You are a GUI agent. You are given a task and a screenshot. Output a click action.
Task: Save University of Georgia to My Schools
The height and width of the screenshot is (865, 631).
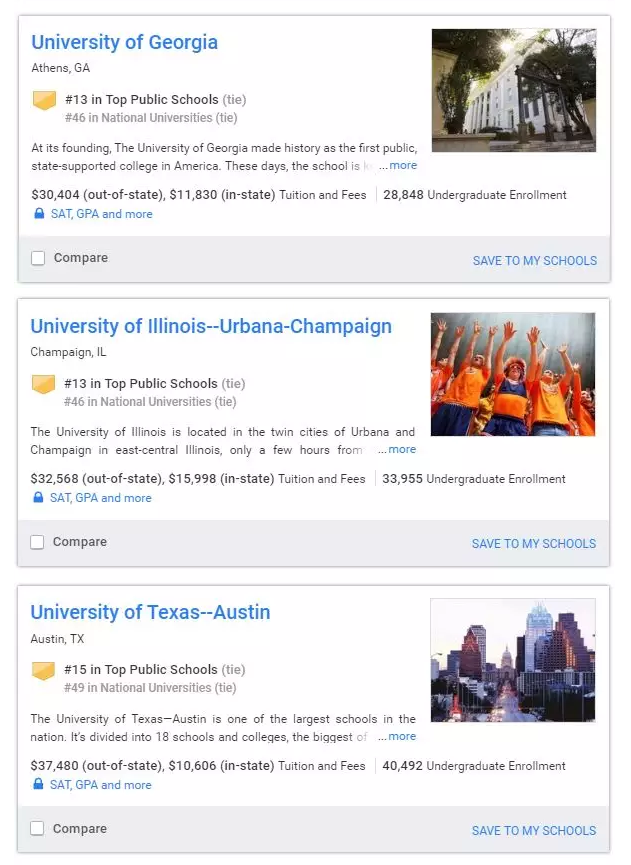[x=534, y=260]
